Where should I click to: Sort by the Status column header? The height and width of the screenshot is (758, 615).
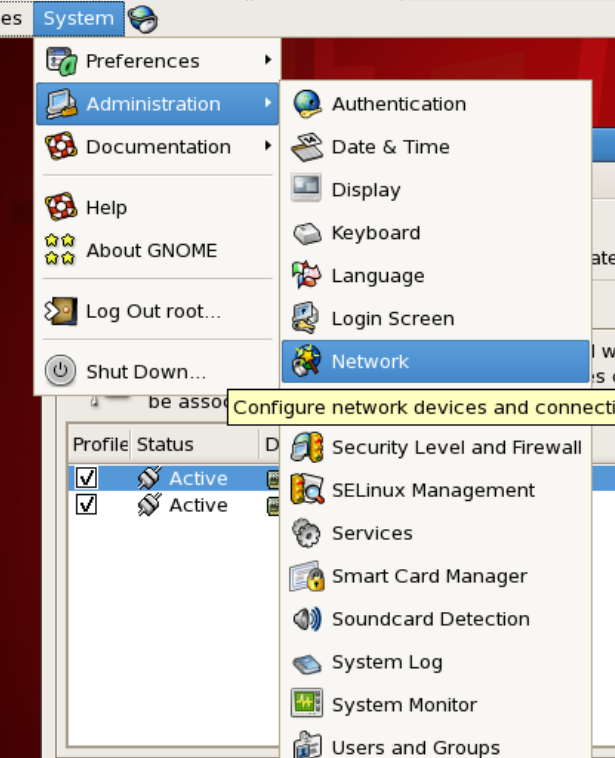194,444
